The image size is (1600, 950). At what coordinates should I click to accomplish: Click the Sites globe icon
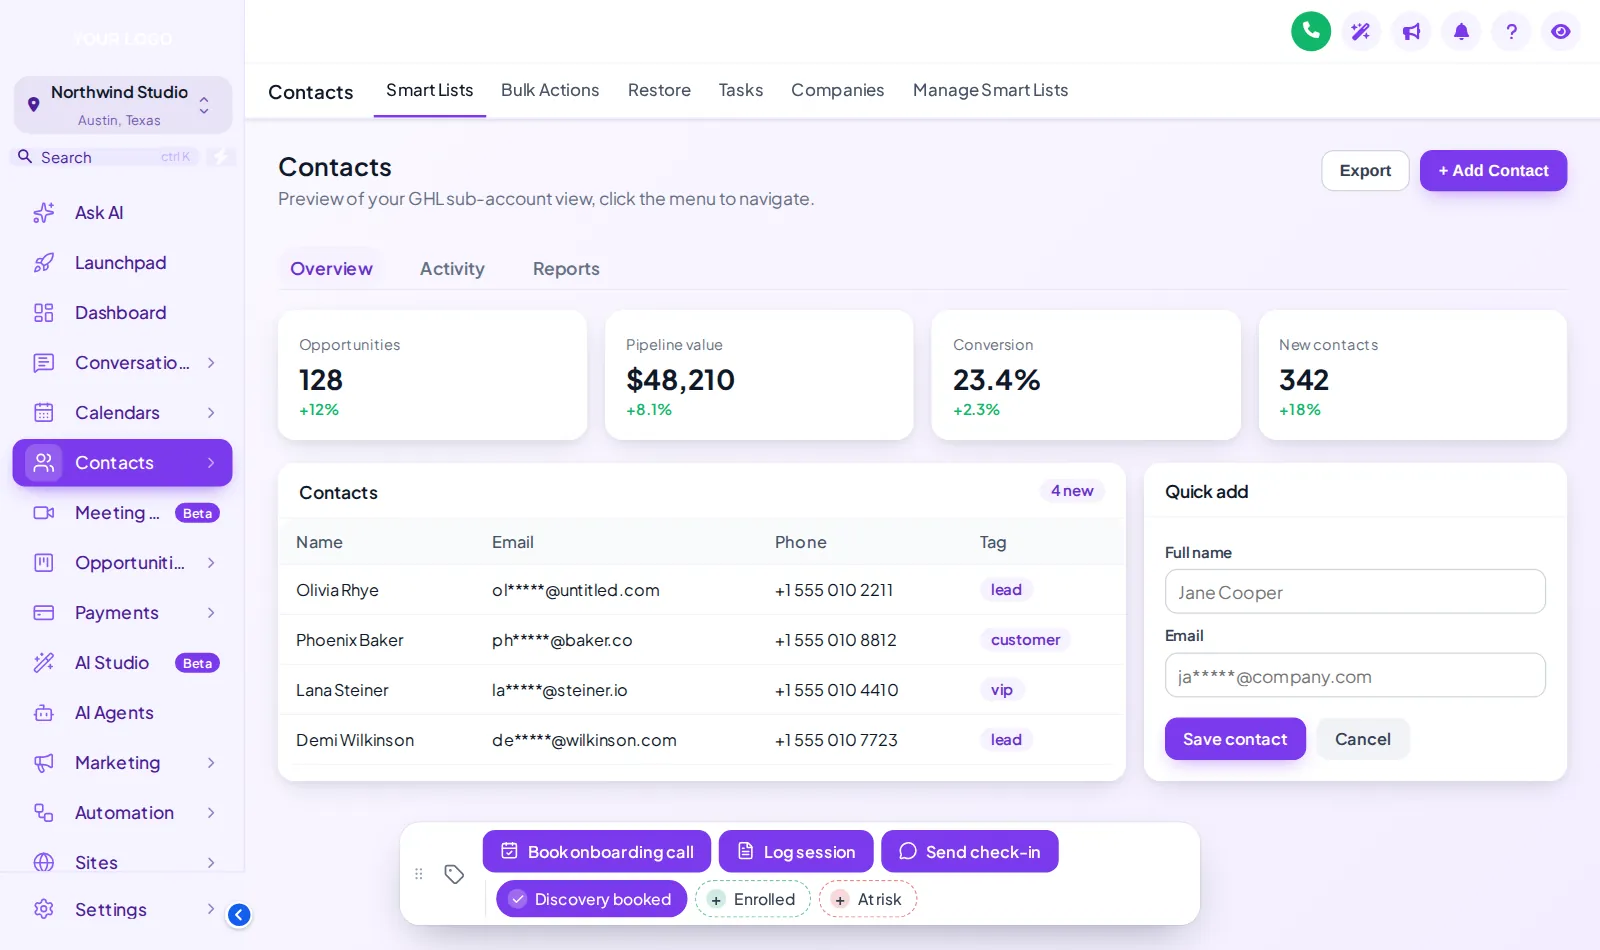coord(44,862)
